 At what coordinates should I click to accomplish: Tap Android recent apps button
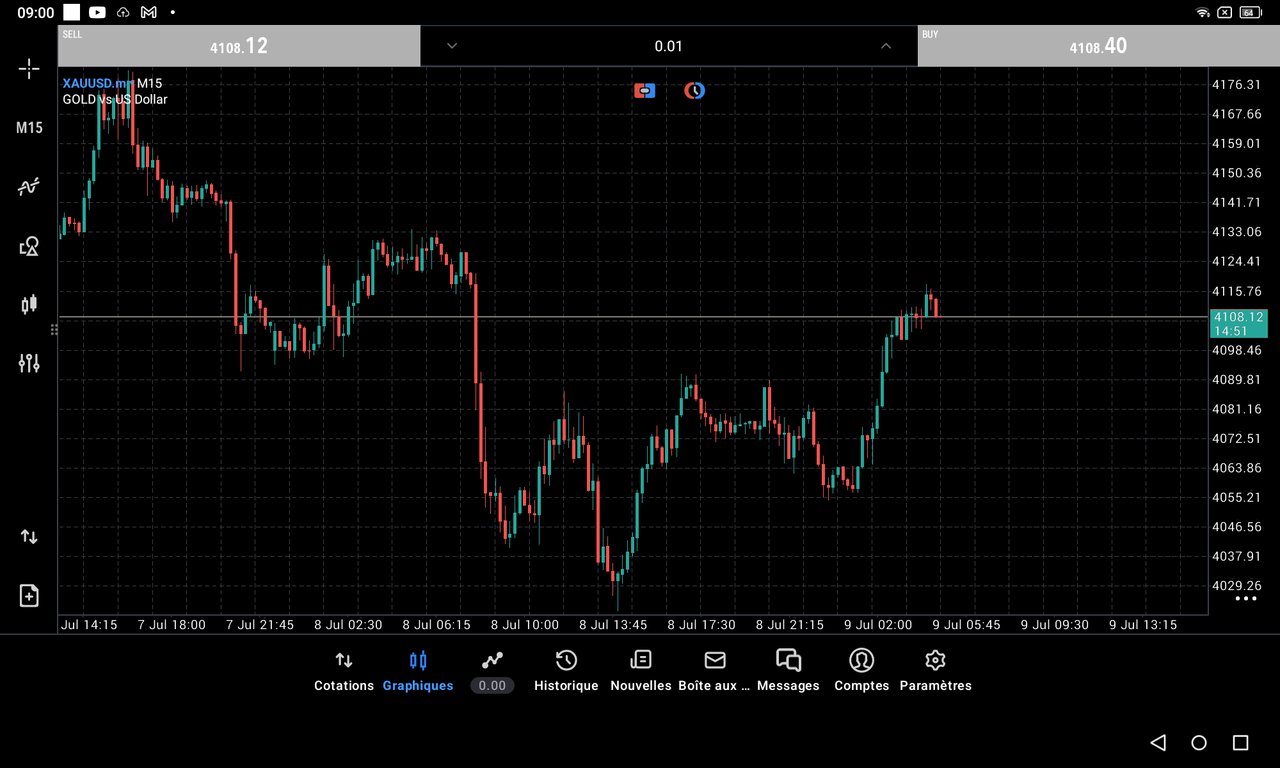point(1240,742)
